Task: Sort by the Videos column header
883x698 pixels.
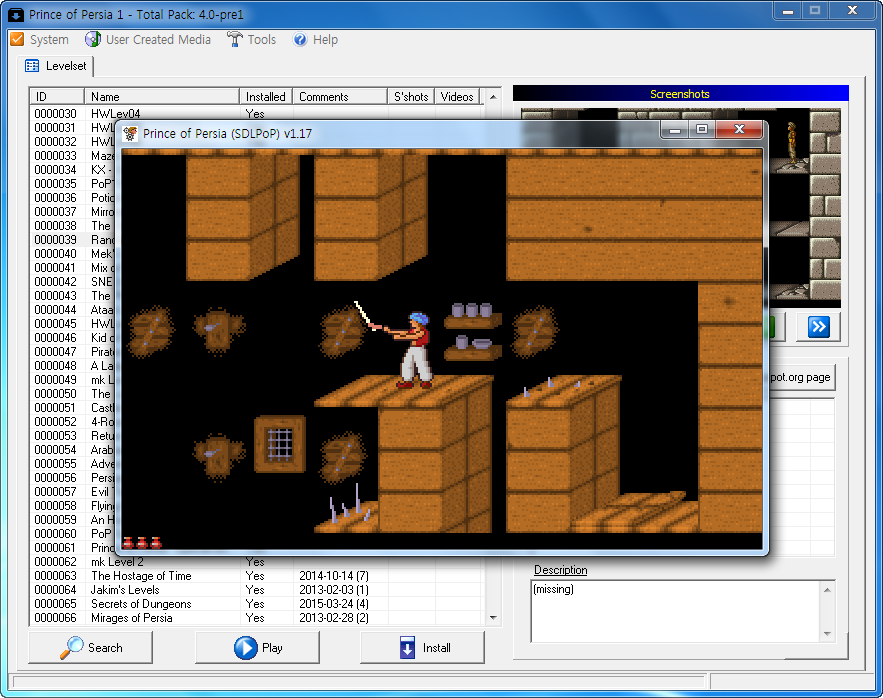Action: pyautogui.click(x=457, y=96)
